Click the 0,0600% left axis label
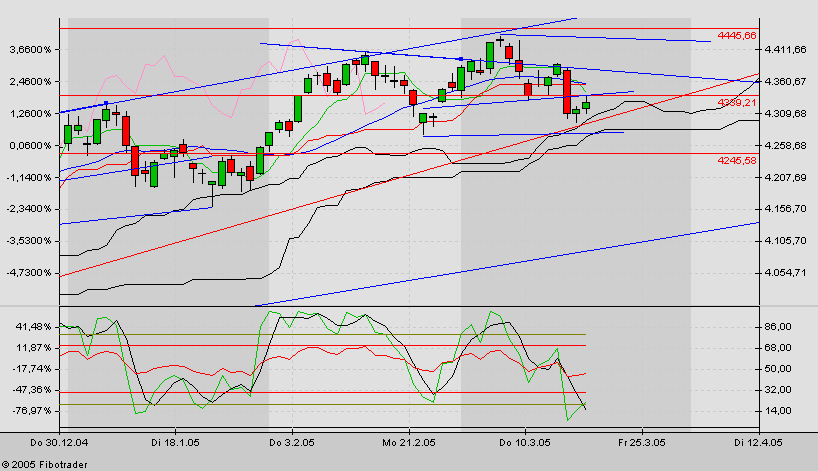818x471 pixels. click(x=30, y=146)
